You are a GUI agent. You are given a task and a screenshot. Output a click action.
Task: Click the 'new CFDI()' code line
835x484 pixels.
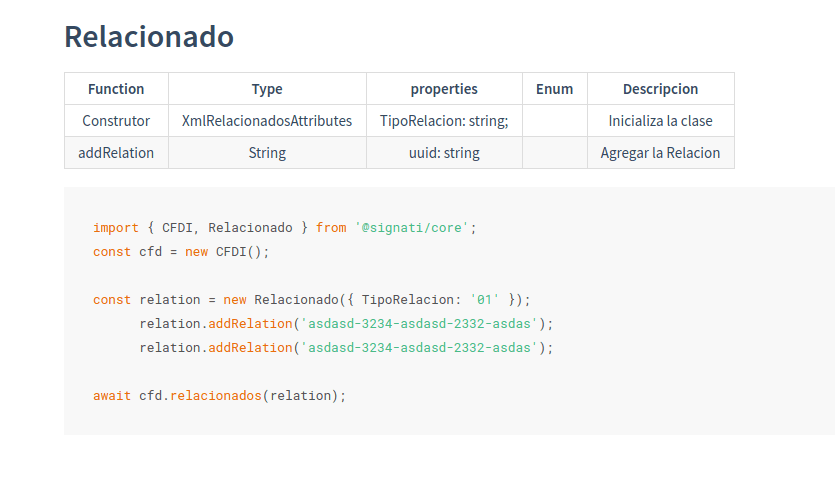(181, 252)
